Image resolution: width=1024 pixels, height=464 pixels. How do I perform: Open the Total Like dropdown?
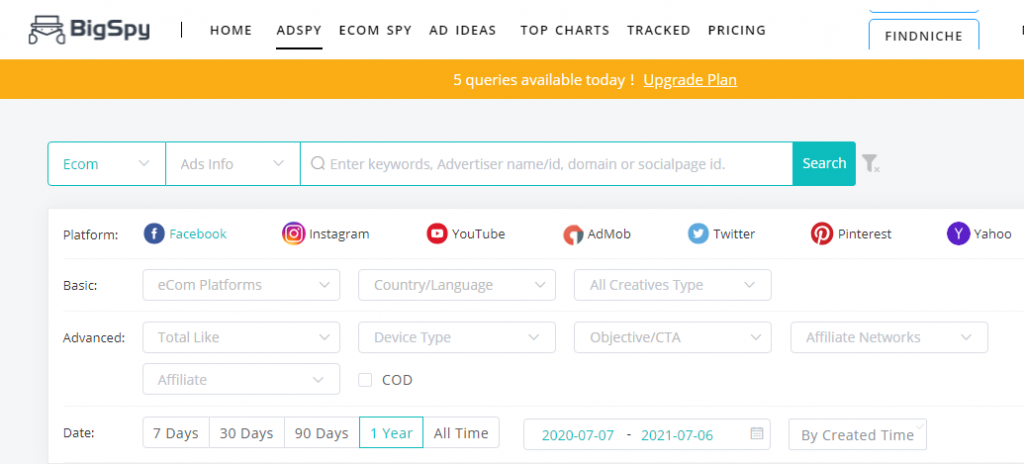[x=241, y=337]
